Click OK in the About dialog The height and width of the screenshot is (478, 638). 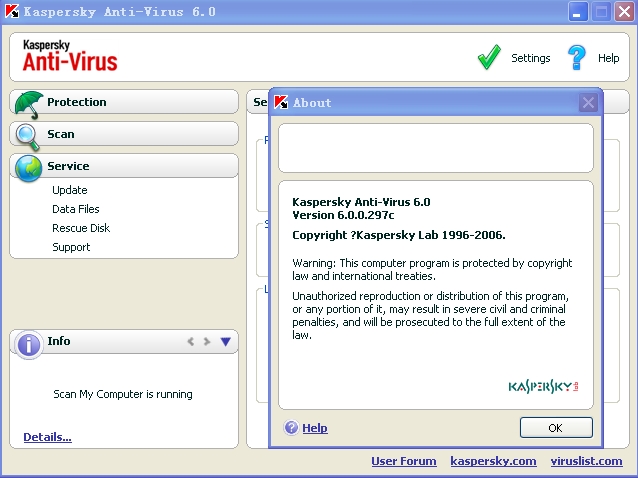click(556, 428)
